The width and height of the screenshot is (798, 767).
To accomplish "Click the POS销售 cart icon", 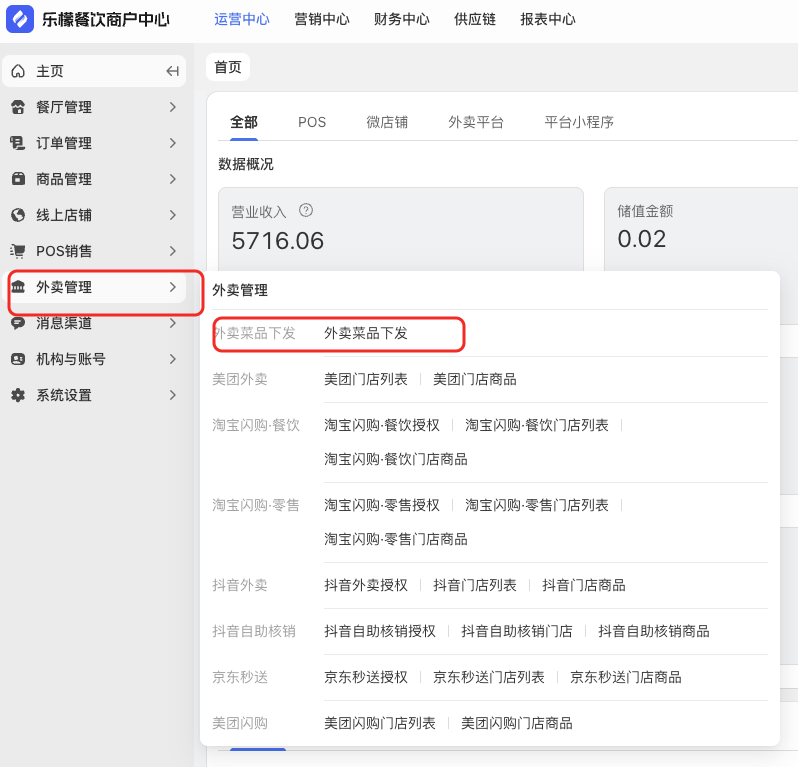I will (18, 251).
